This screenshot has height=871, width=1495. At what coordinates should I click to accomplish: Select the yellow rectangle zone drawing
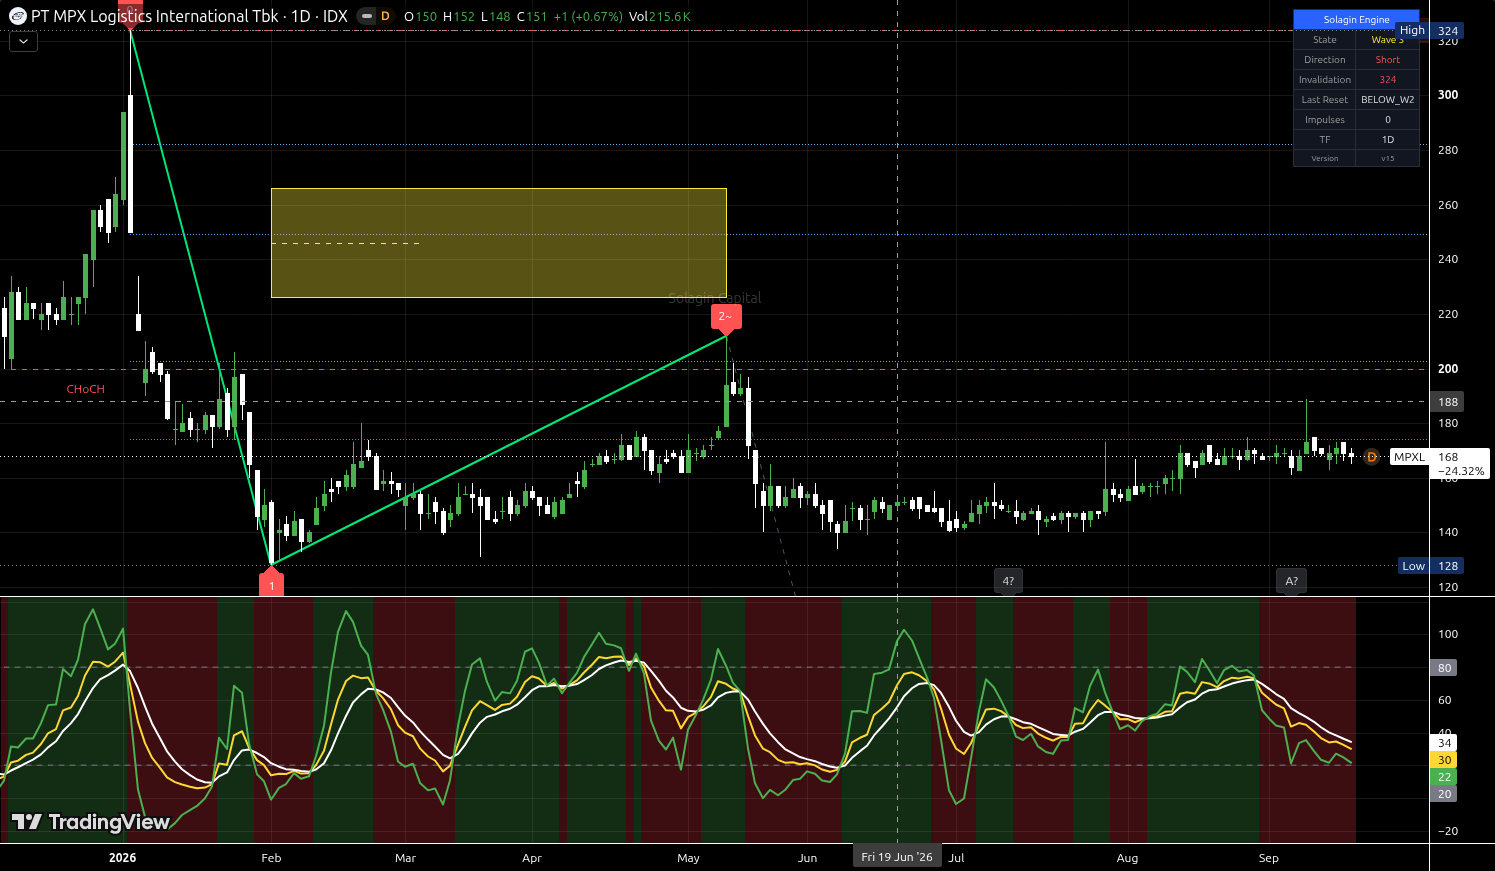pyautogui.click(x=498, y=243)
